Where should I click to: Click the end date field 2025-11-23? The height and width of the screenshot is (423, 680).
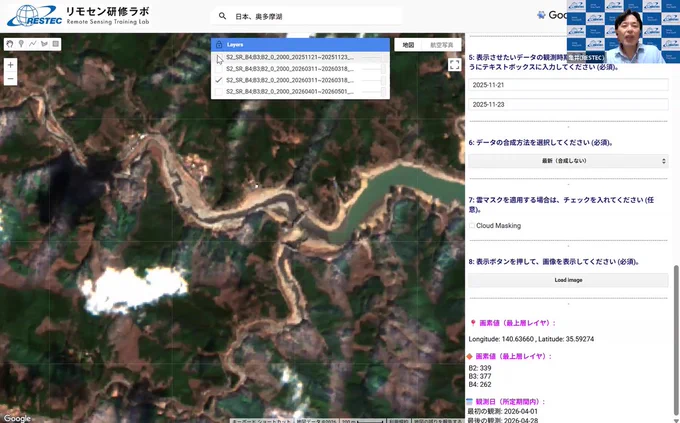(x=568, y=105)
